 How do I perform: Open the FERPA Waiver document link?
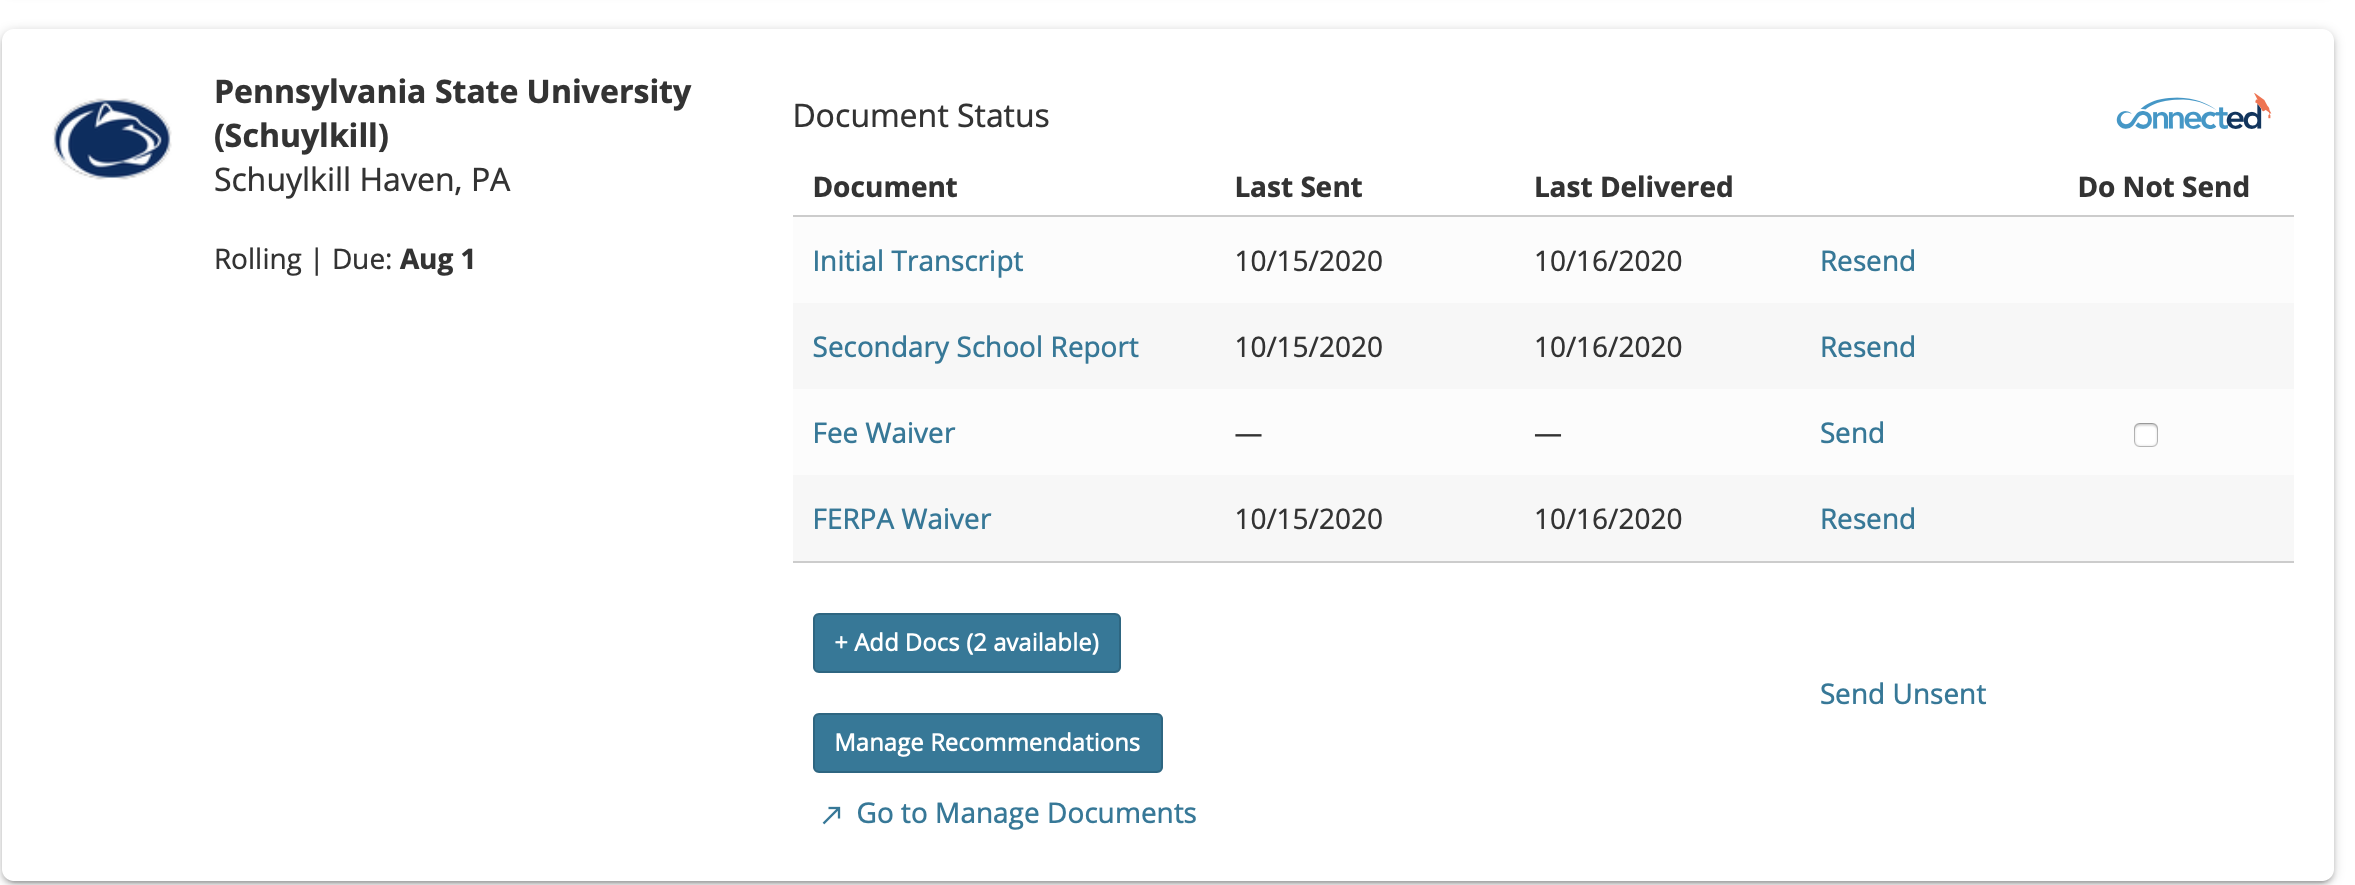tap(901, 519)
